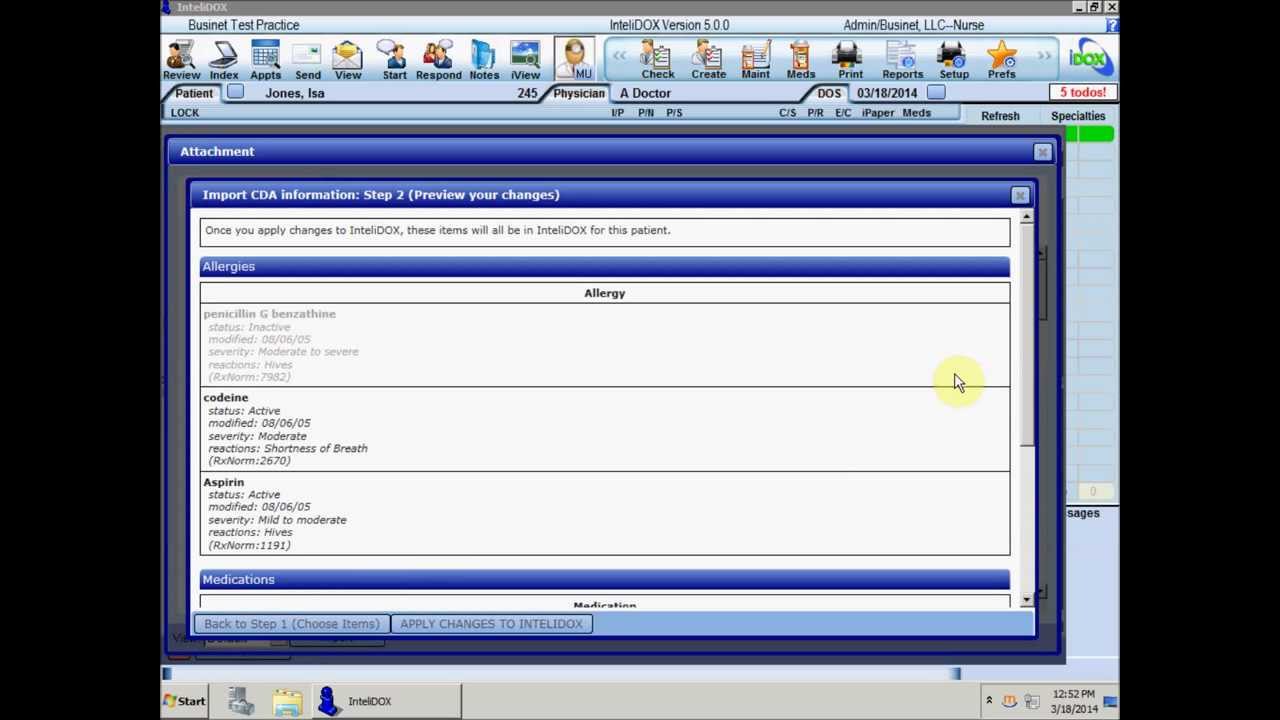Open the Index scanner tool

224,60
